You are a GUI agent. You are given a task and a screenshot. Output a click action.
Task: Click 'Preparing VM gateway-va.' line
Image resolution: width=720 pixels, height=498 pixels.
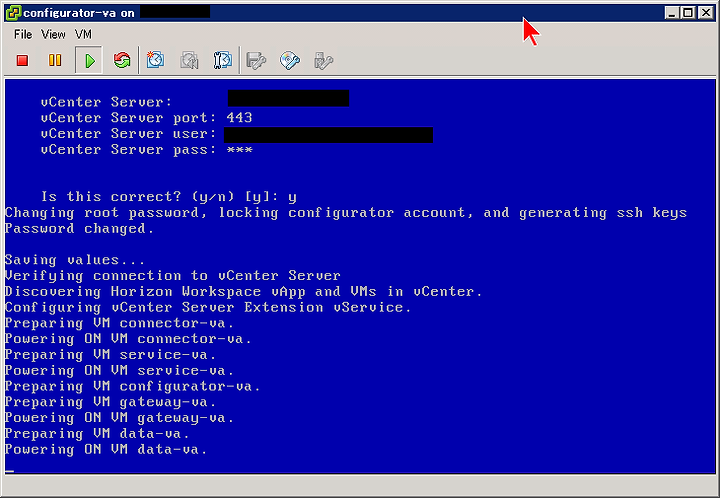111,403
